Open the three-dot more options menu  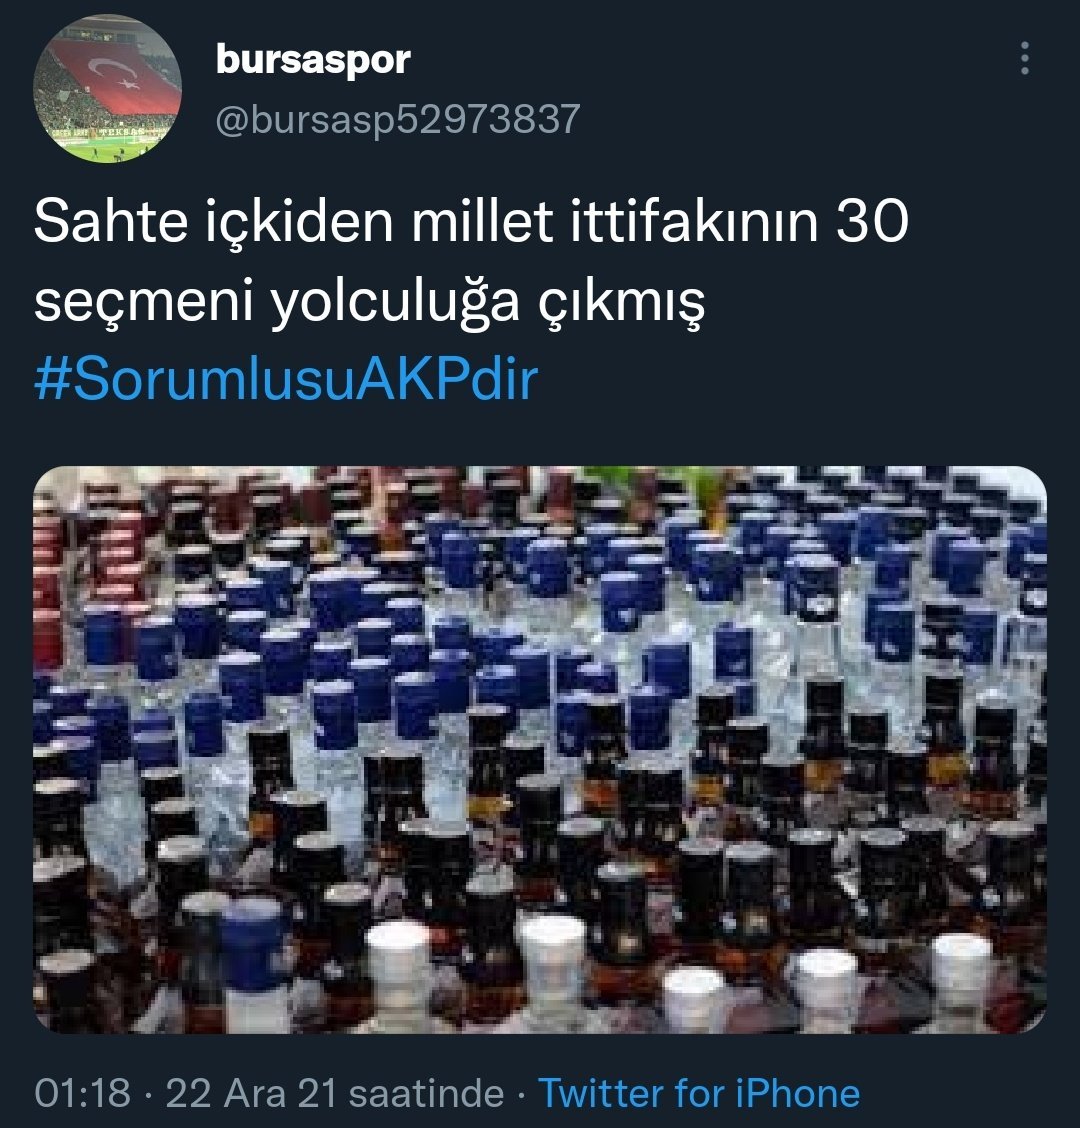tap(1025, 58)
